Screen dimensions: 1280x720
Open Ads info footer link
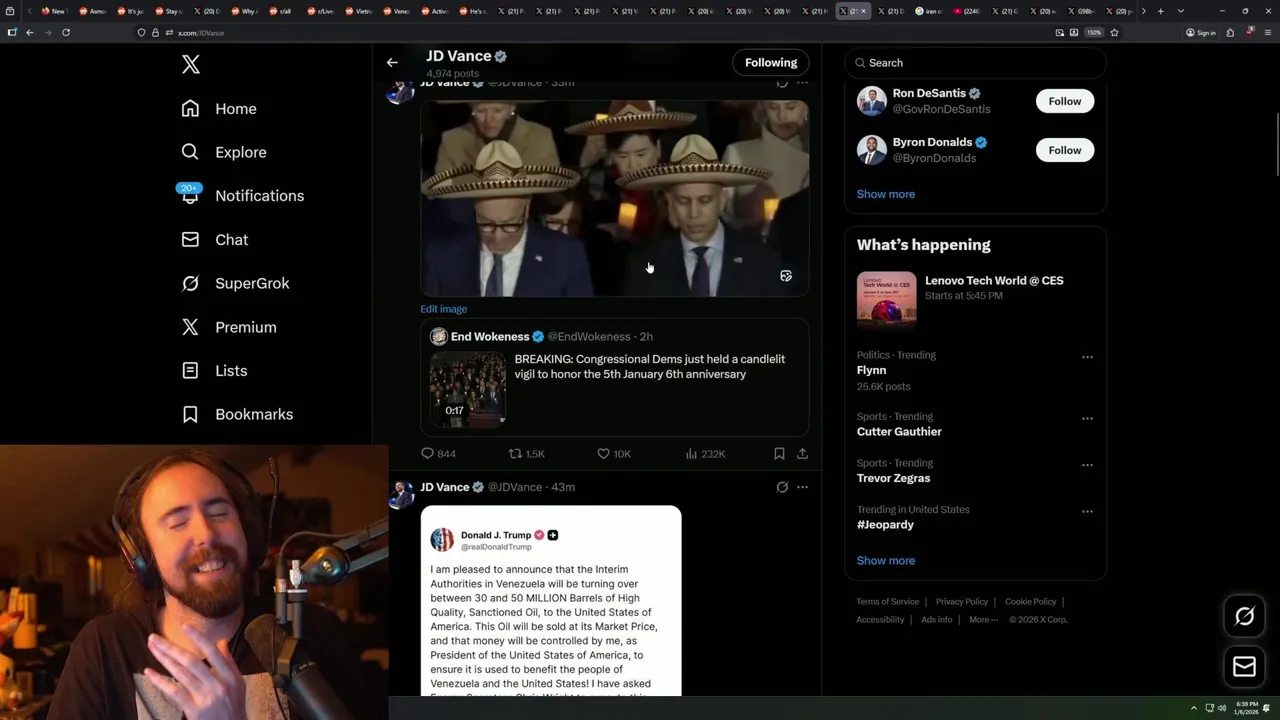pos(936,620)
